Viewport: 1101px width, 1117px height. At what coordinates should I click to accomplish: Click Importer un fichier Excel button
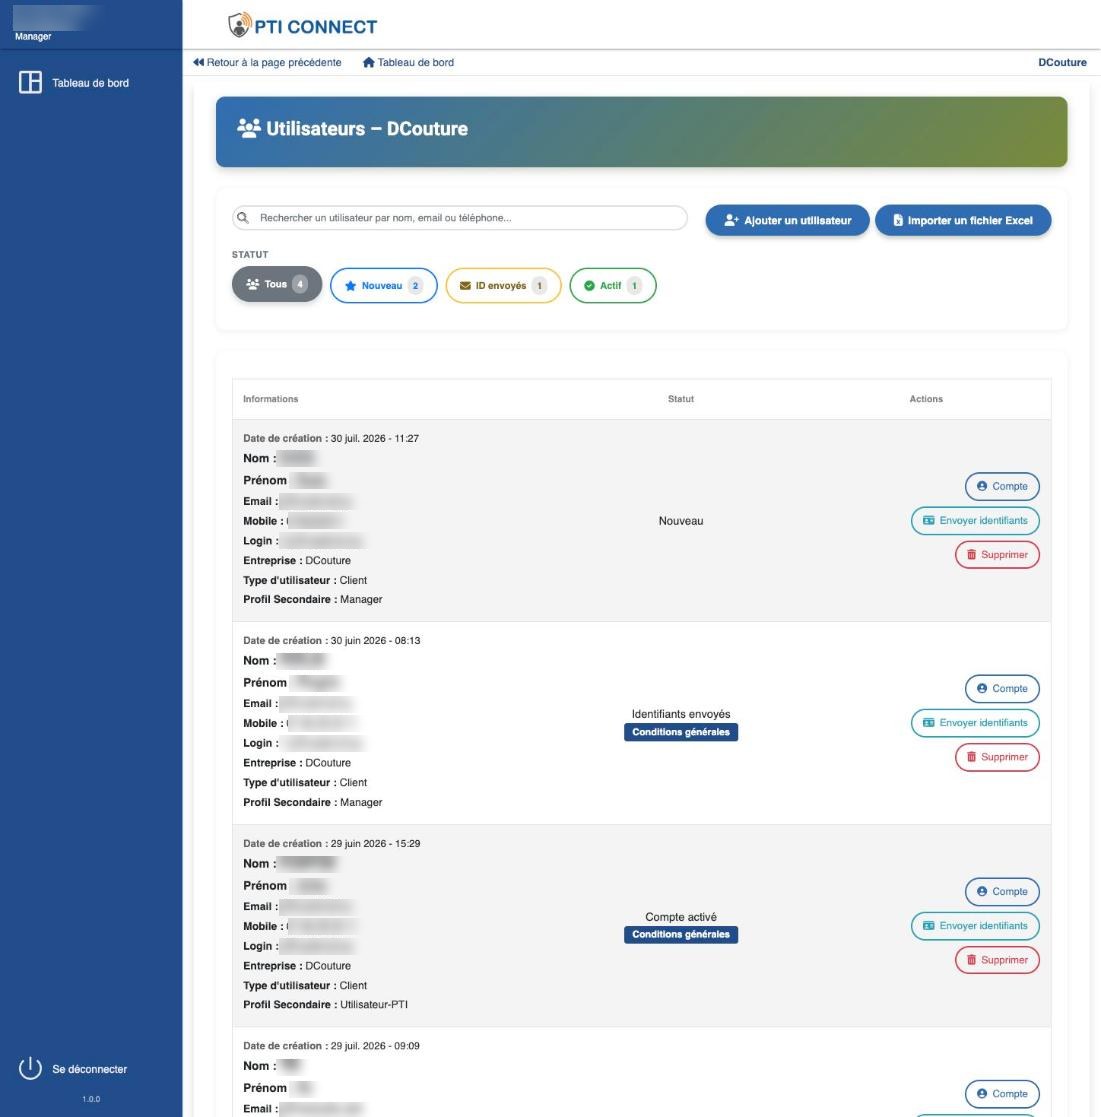963,220
